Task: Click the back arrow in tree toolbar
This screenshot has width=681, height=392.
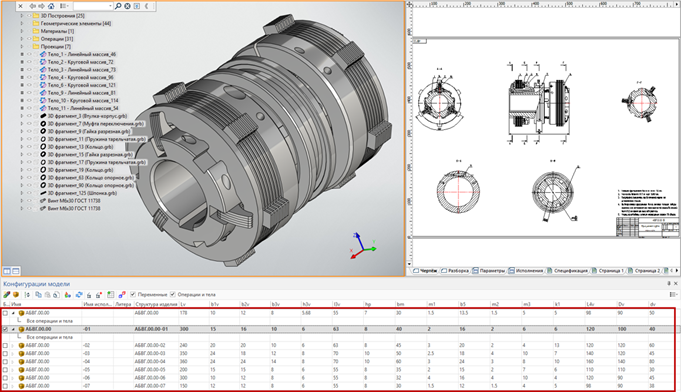Action: coord(32,6)
